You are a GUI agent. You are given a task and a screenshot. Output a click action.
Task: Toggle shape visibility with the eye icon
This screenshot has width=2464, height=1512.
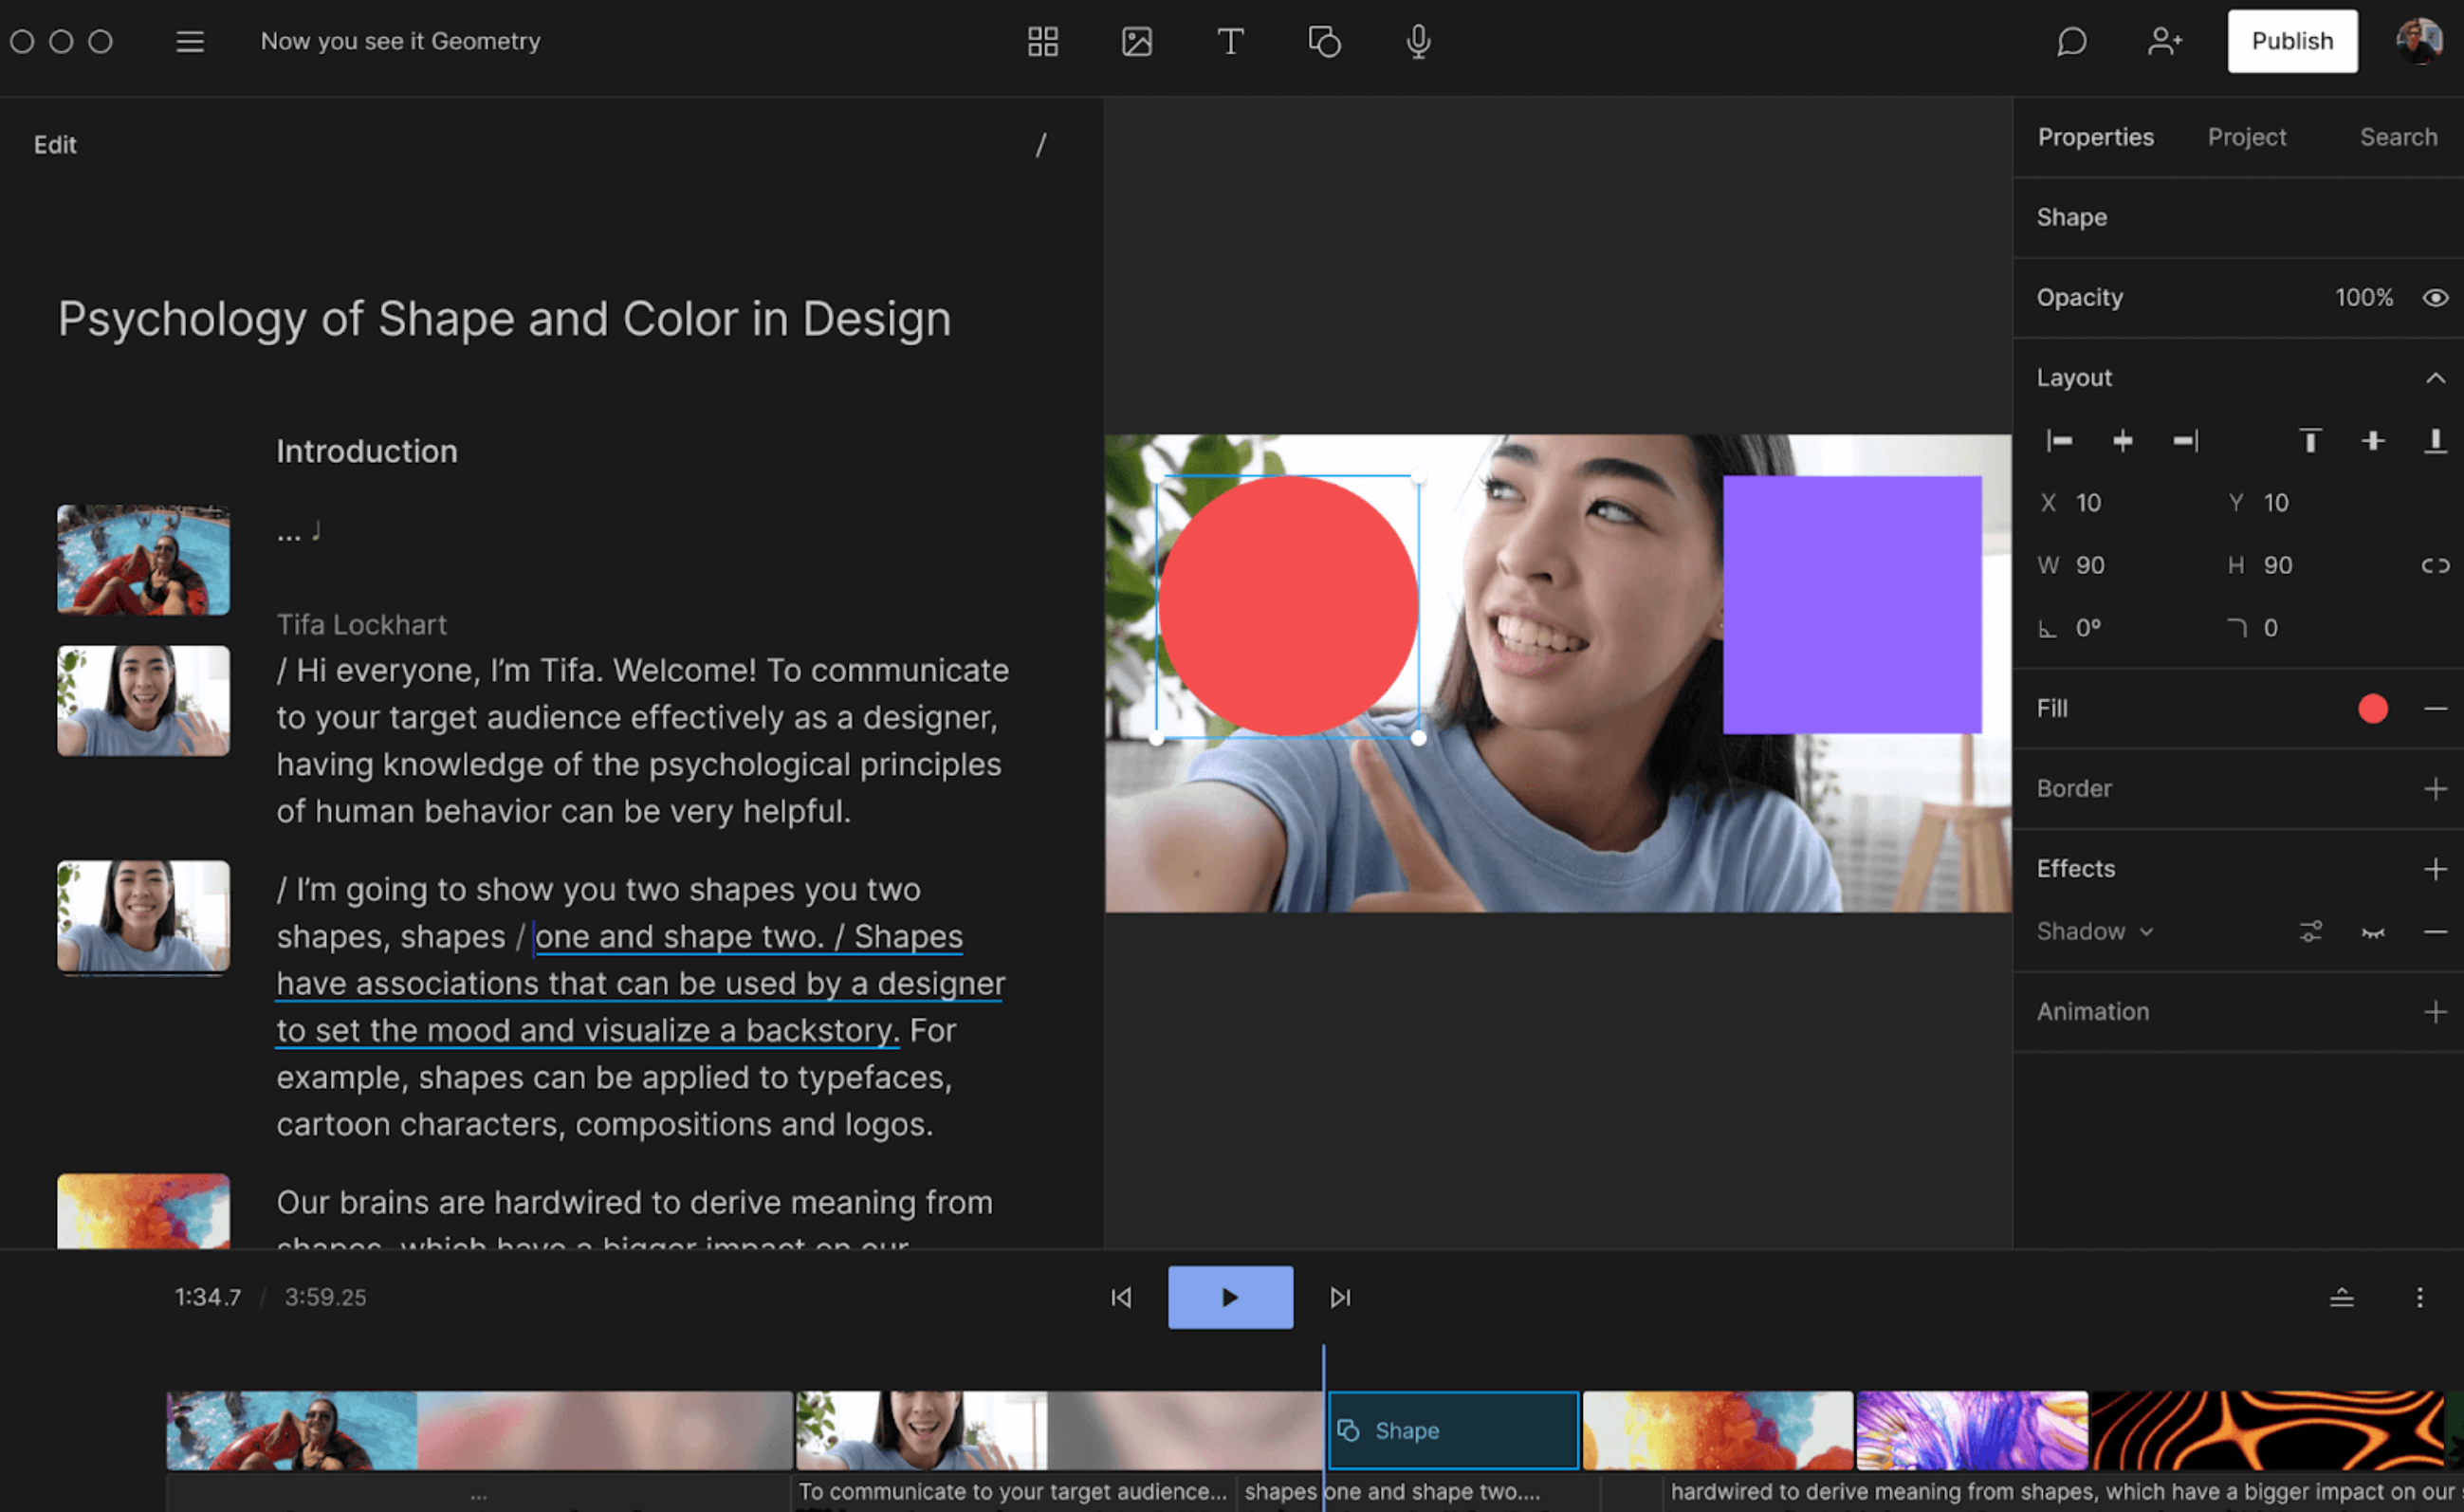2435,297
